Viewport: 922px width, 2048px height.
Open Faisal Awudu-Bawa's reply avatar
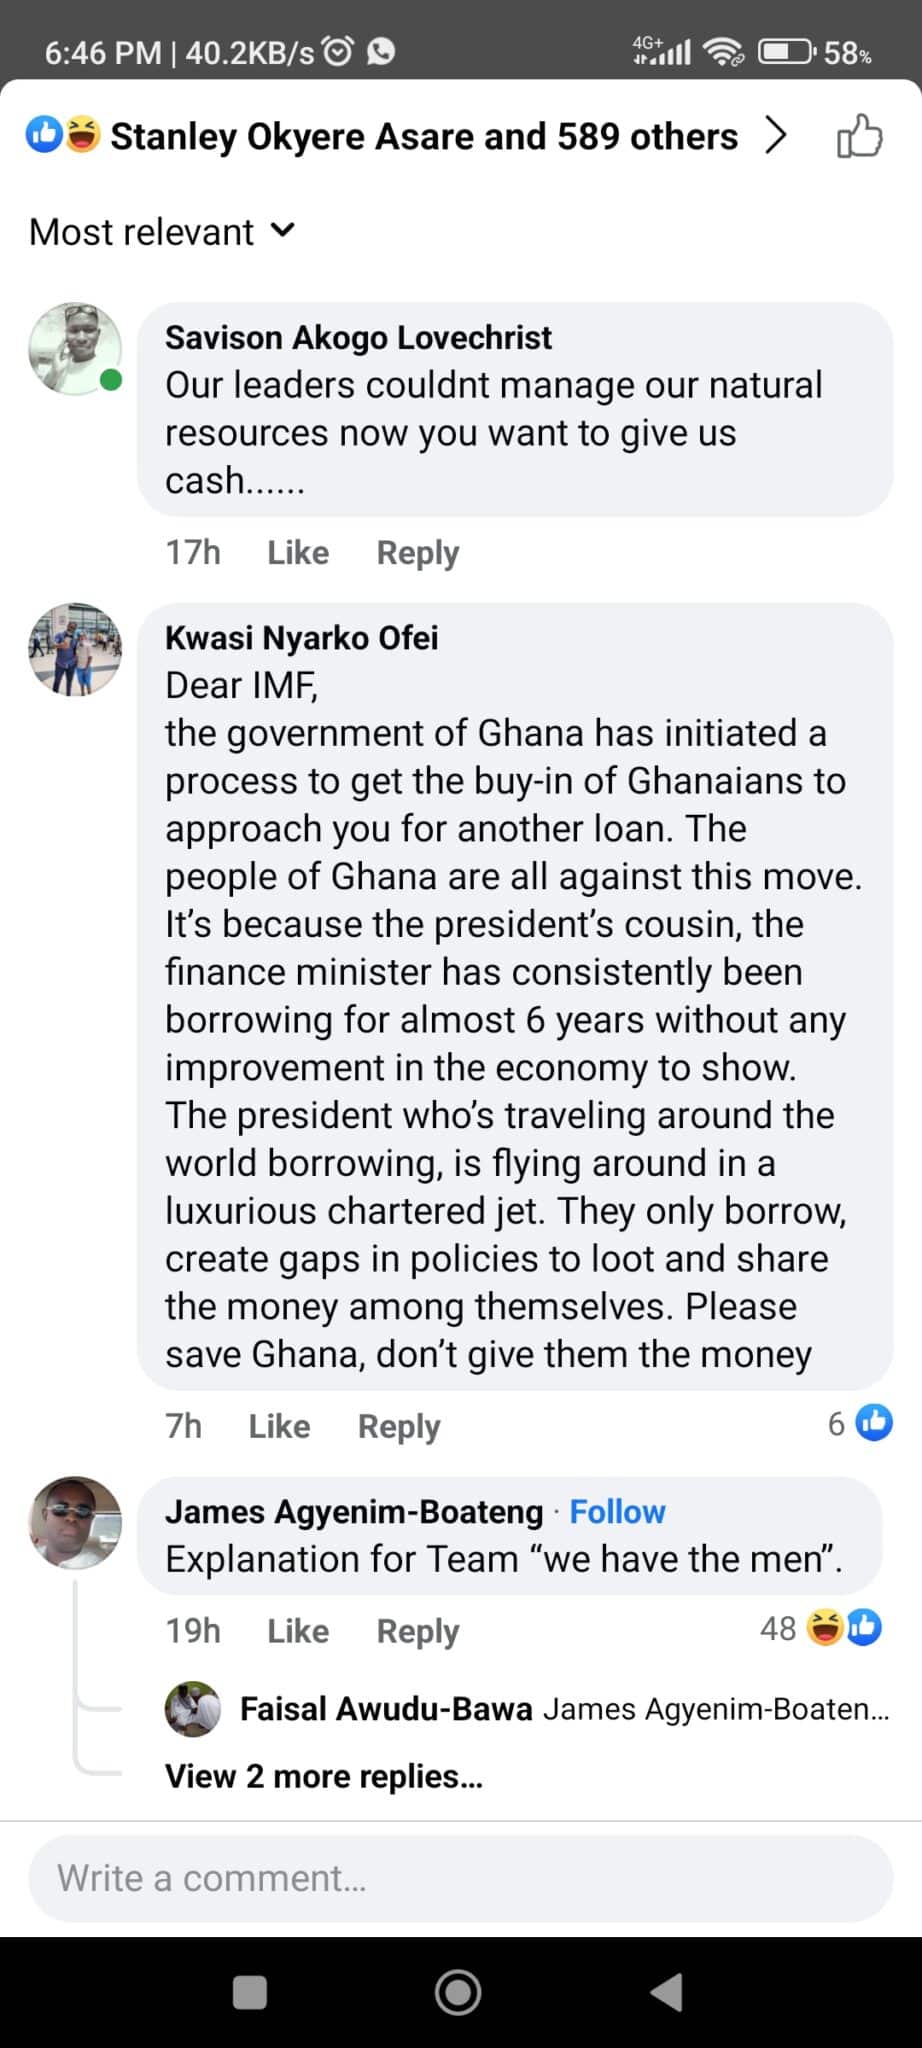pyautogui.click(x=192, y=1709)
